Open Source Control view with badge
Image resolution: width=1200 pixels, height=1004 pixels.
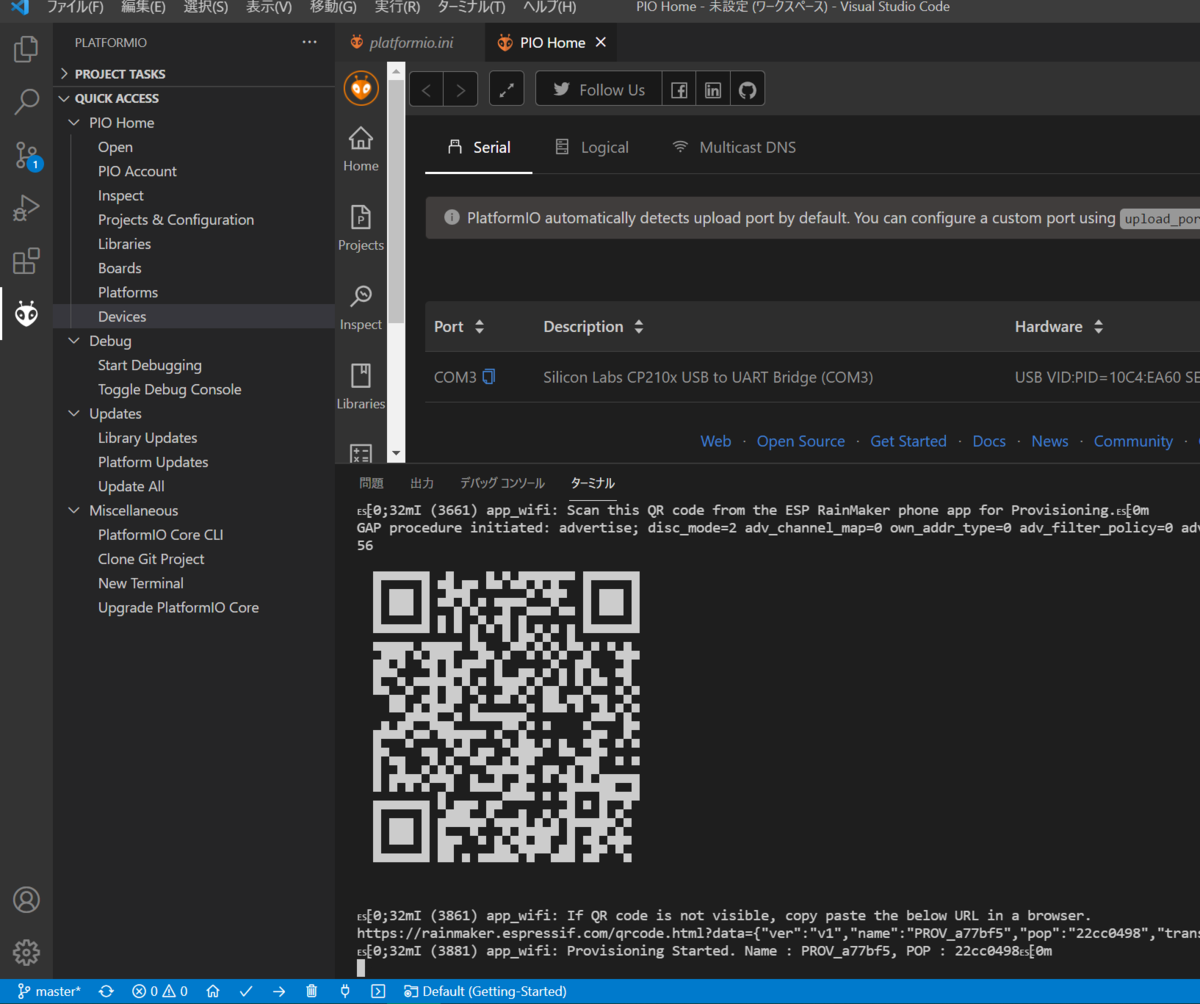click(26, 155)
